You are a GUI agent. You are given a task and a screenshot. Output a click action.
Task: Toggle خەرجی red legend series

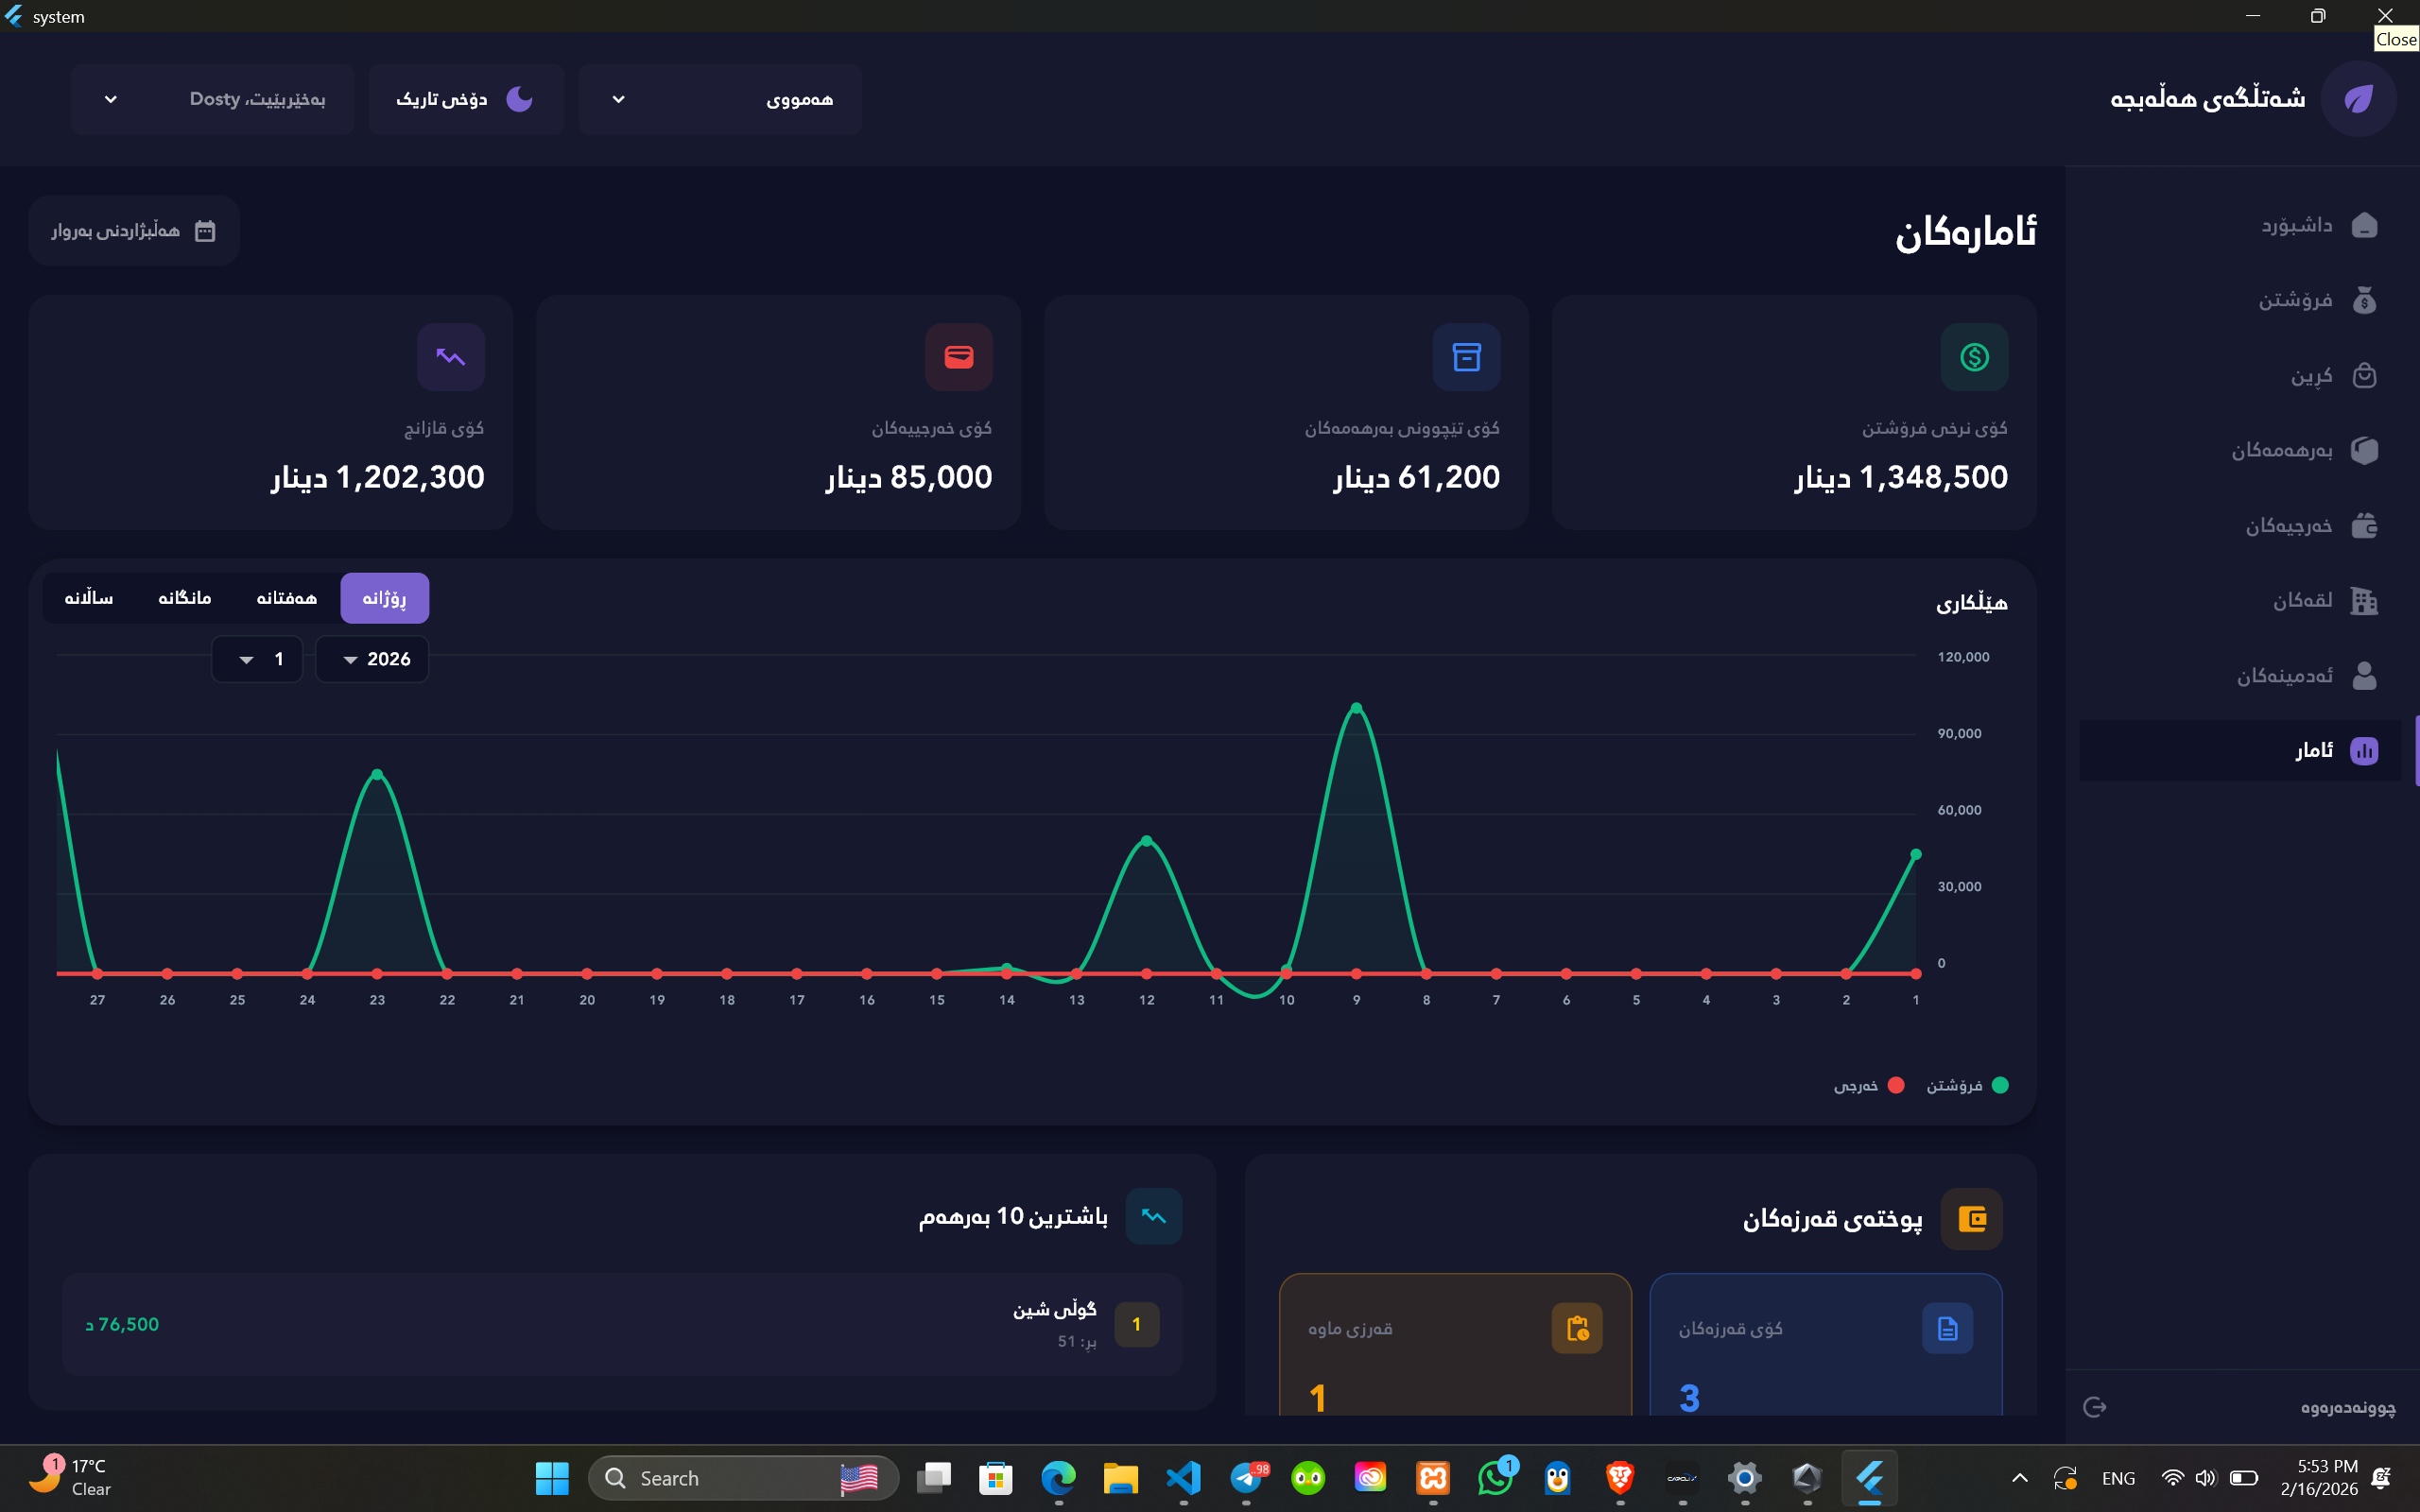tap(1895, 1085)
